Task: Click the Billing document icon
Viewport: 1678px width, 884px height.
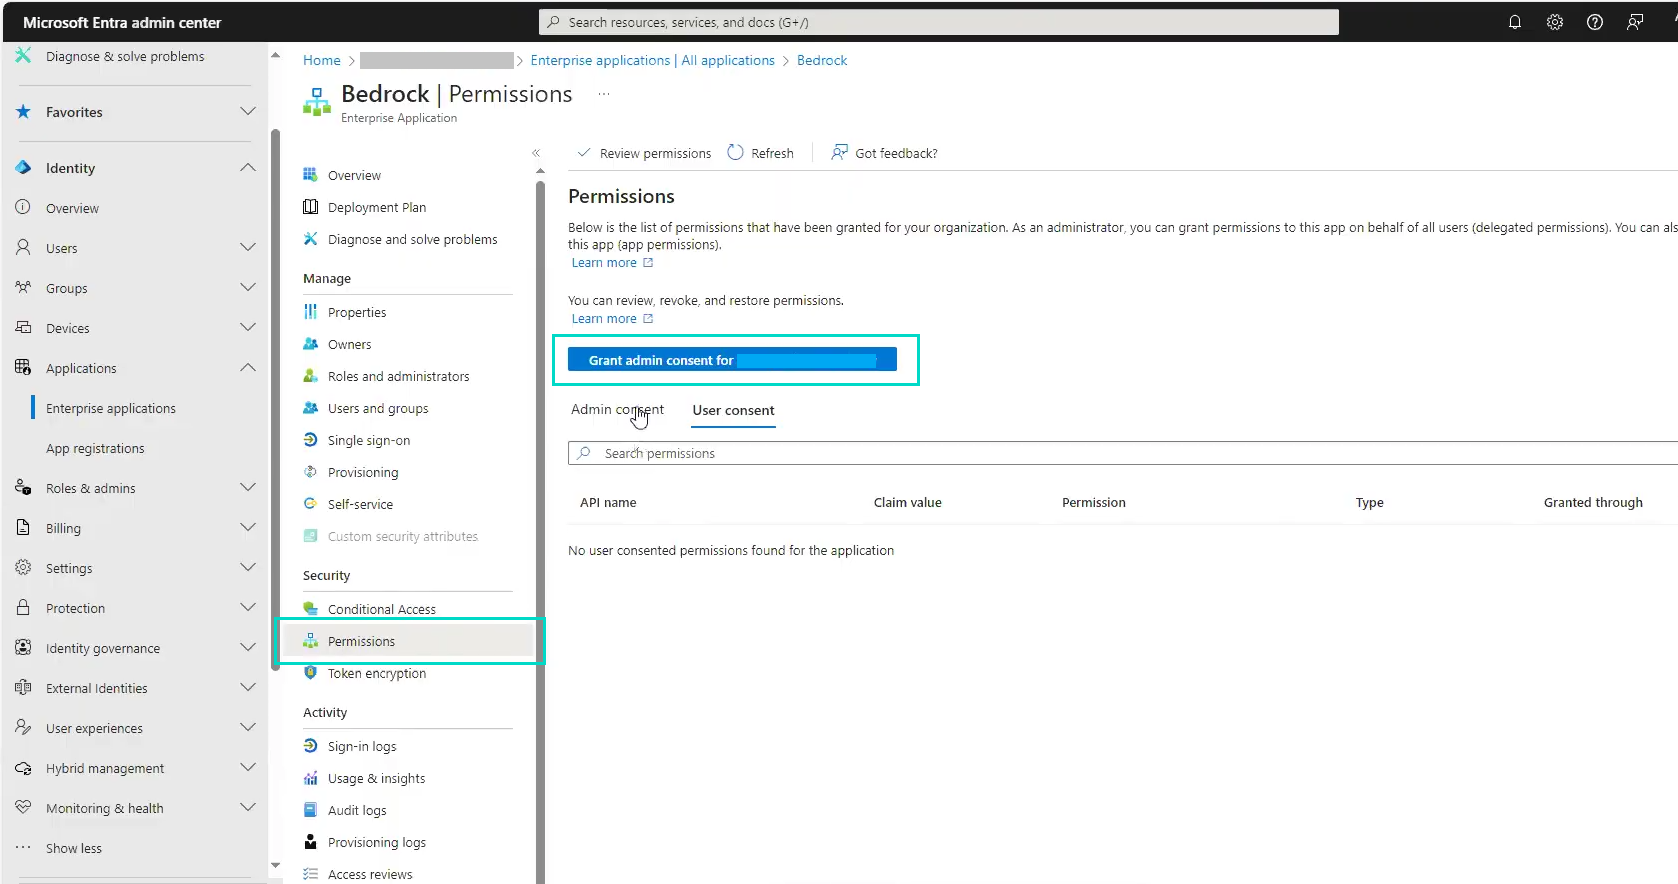Action: click(23, 527)
